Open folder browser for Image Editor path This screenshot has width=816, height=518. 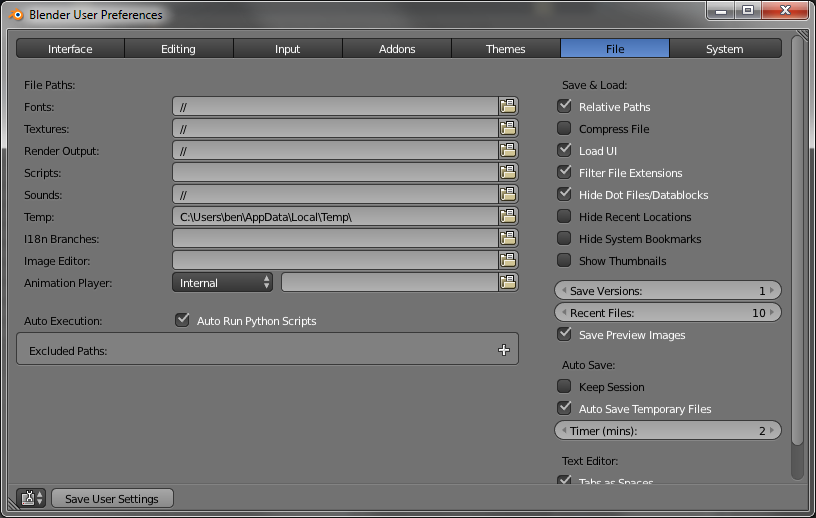point(508,260)
